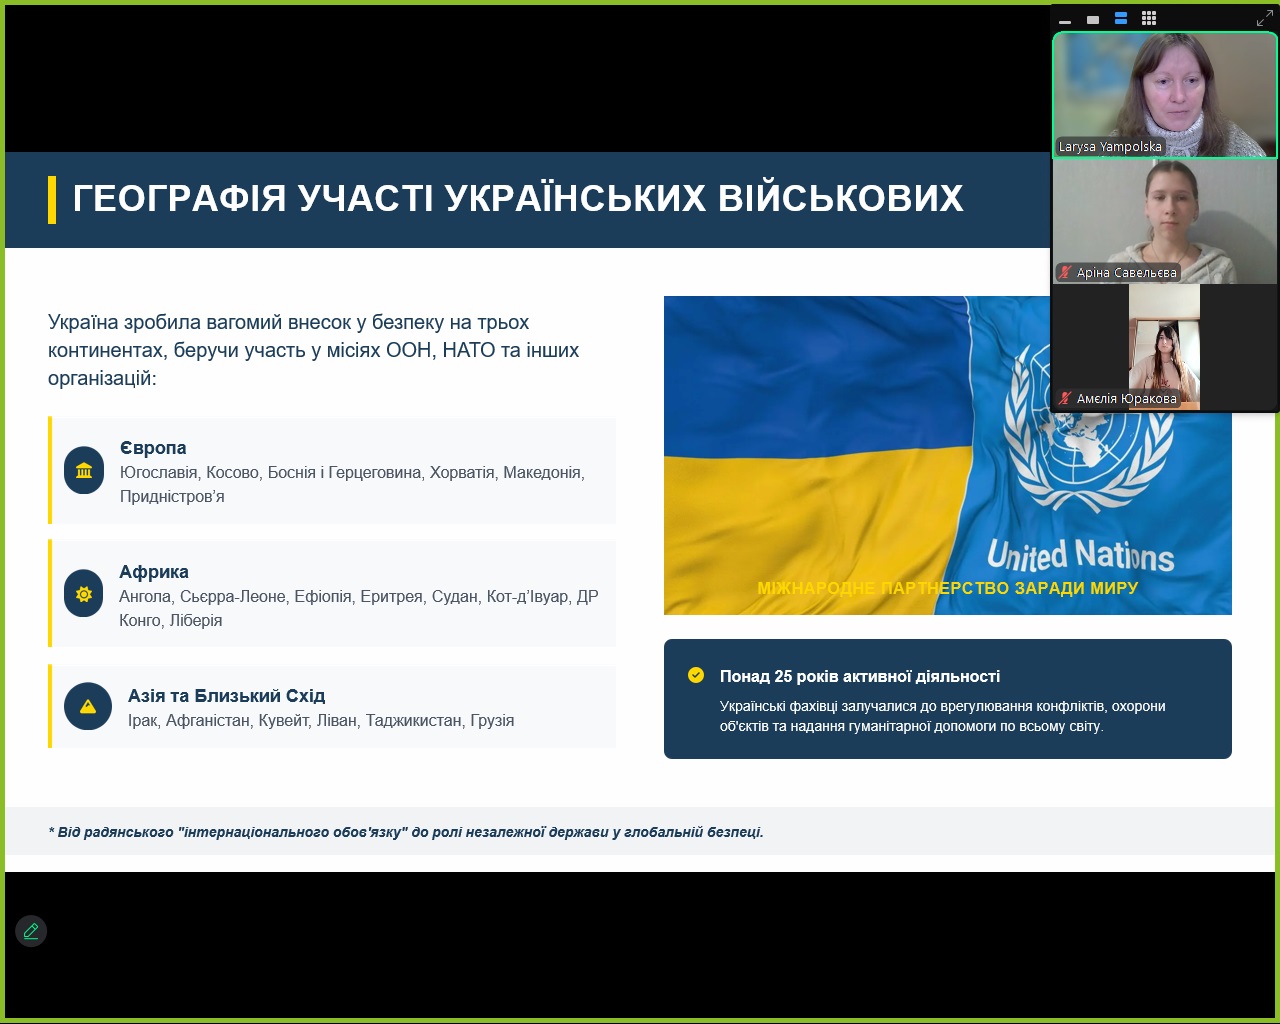Click the Larysa Yampolska name label
This screenshot has width=1280, height=1024.
pos(1110,147)
